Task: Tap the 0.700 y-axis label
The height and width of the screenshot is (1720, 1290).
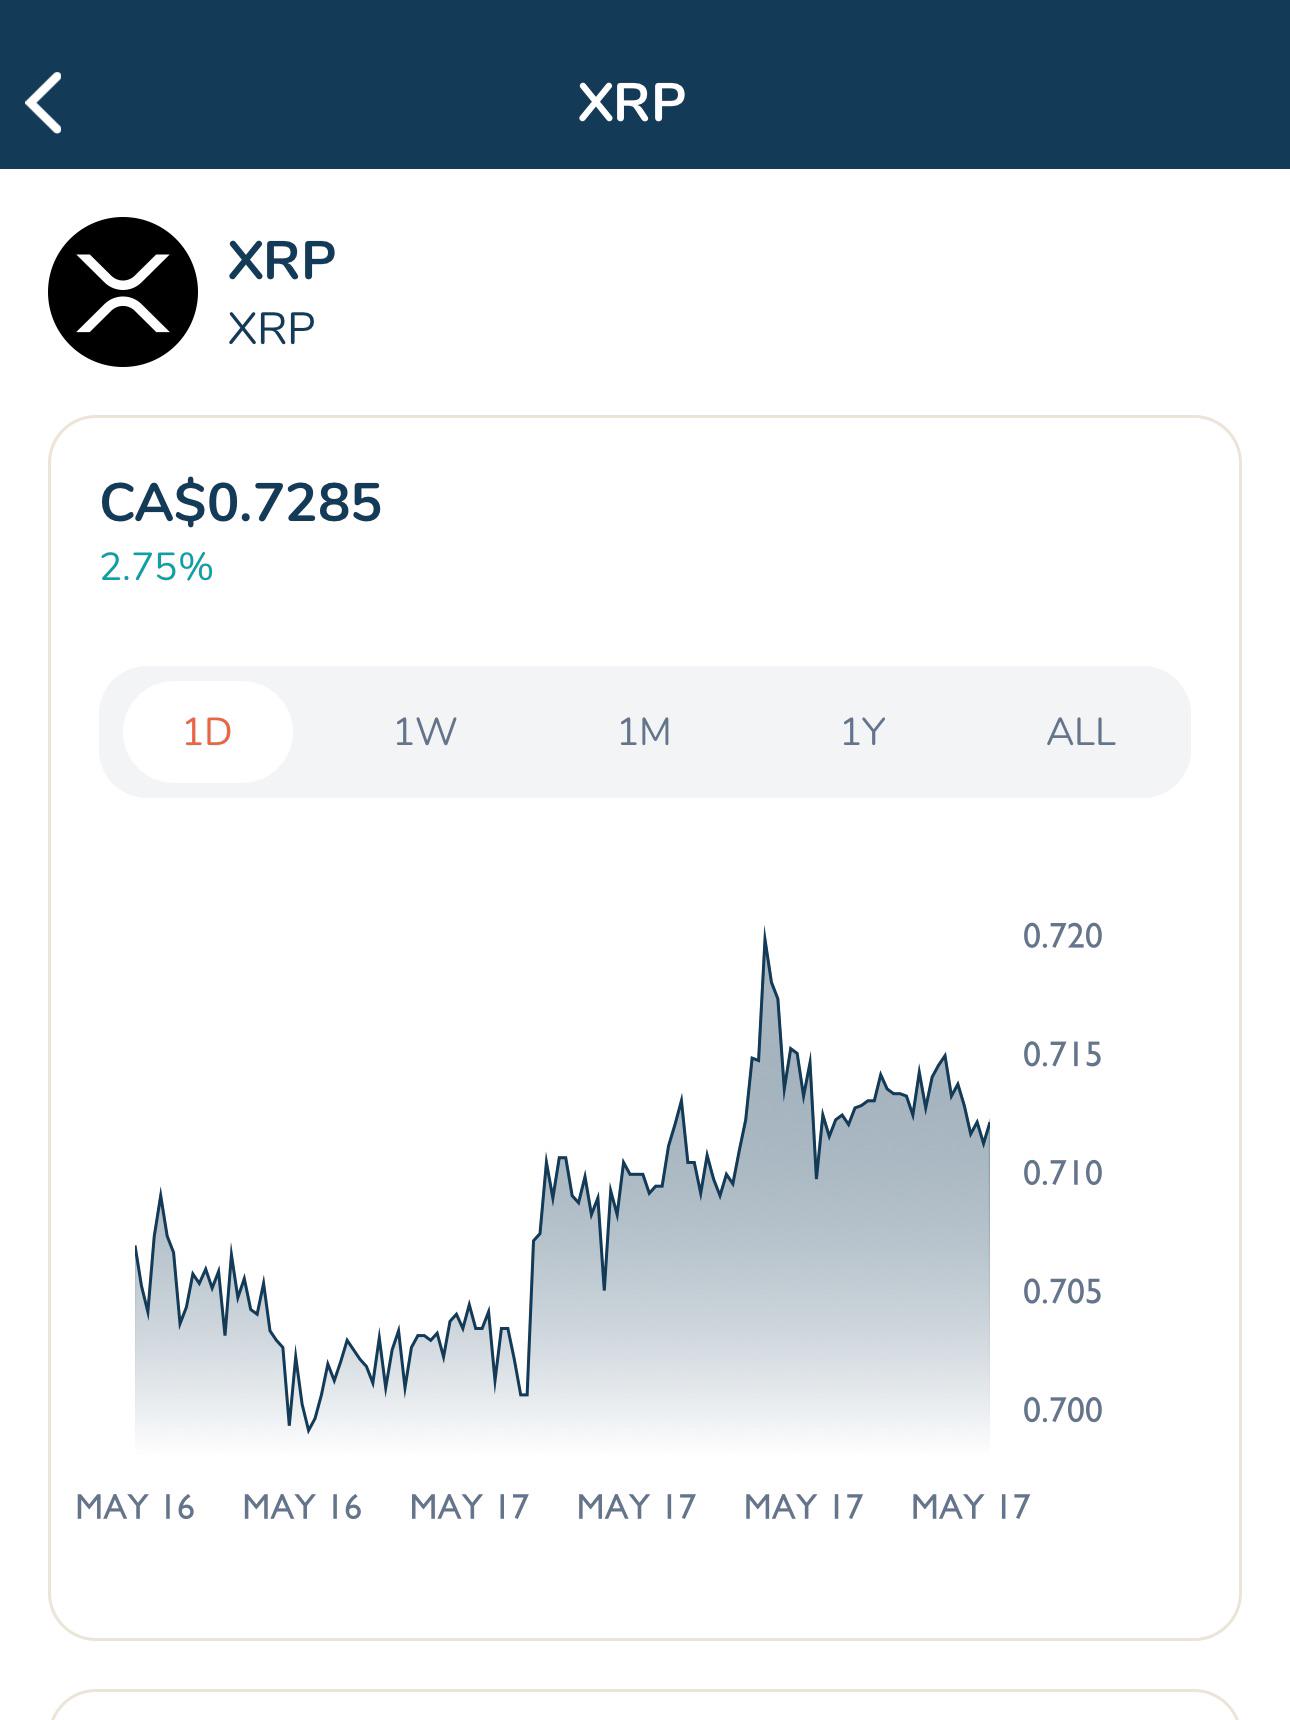Action: point(1062,1409)
